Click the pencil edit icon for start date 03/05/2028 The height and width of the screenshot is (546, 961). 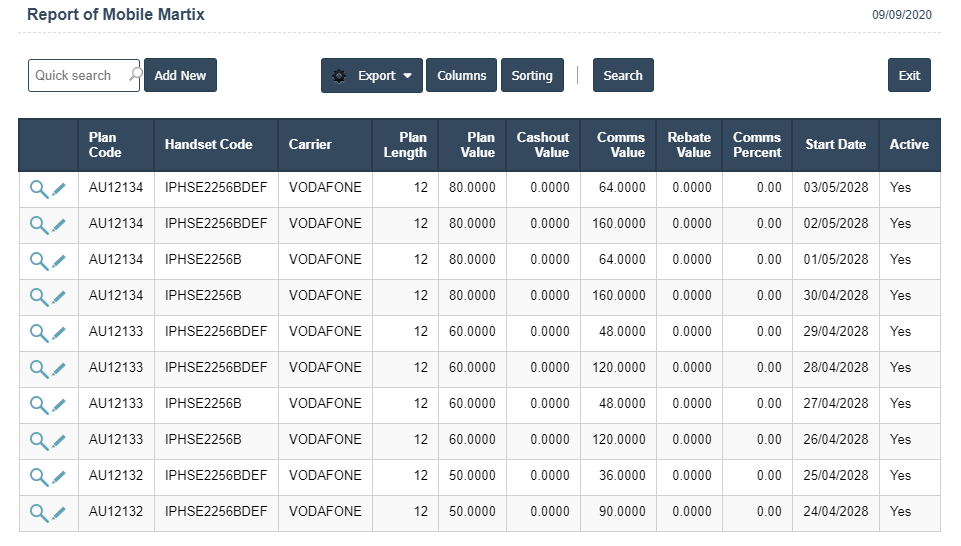[59, 189]
